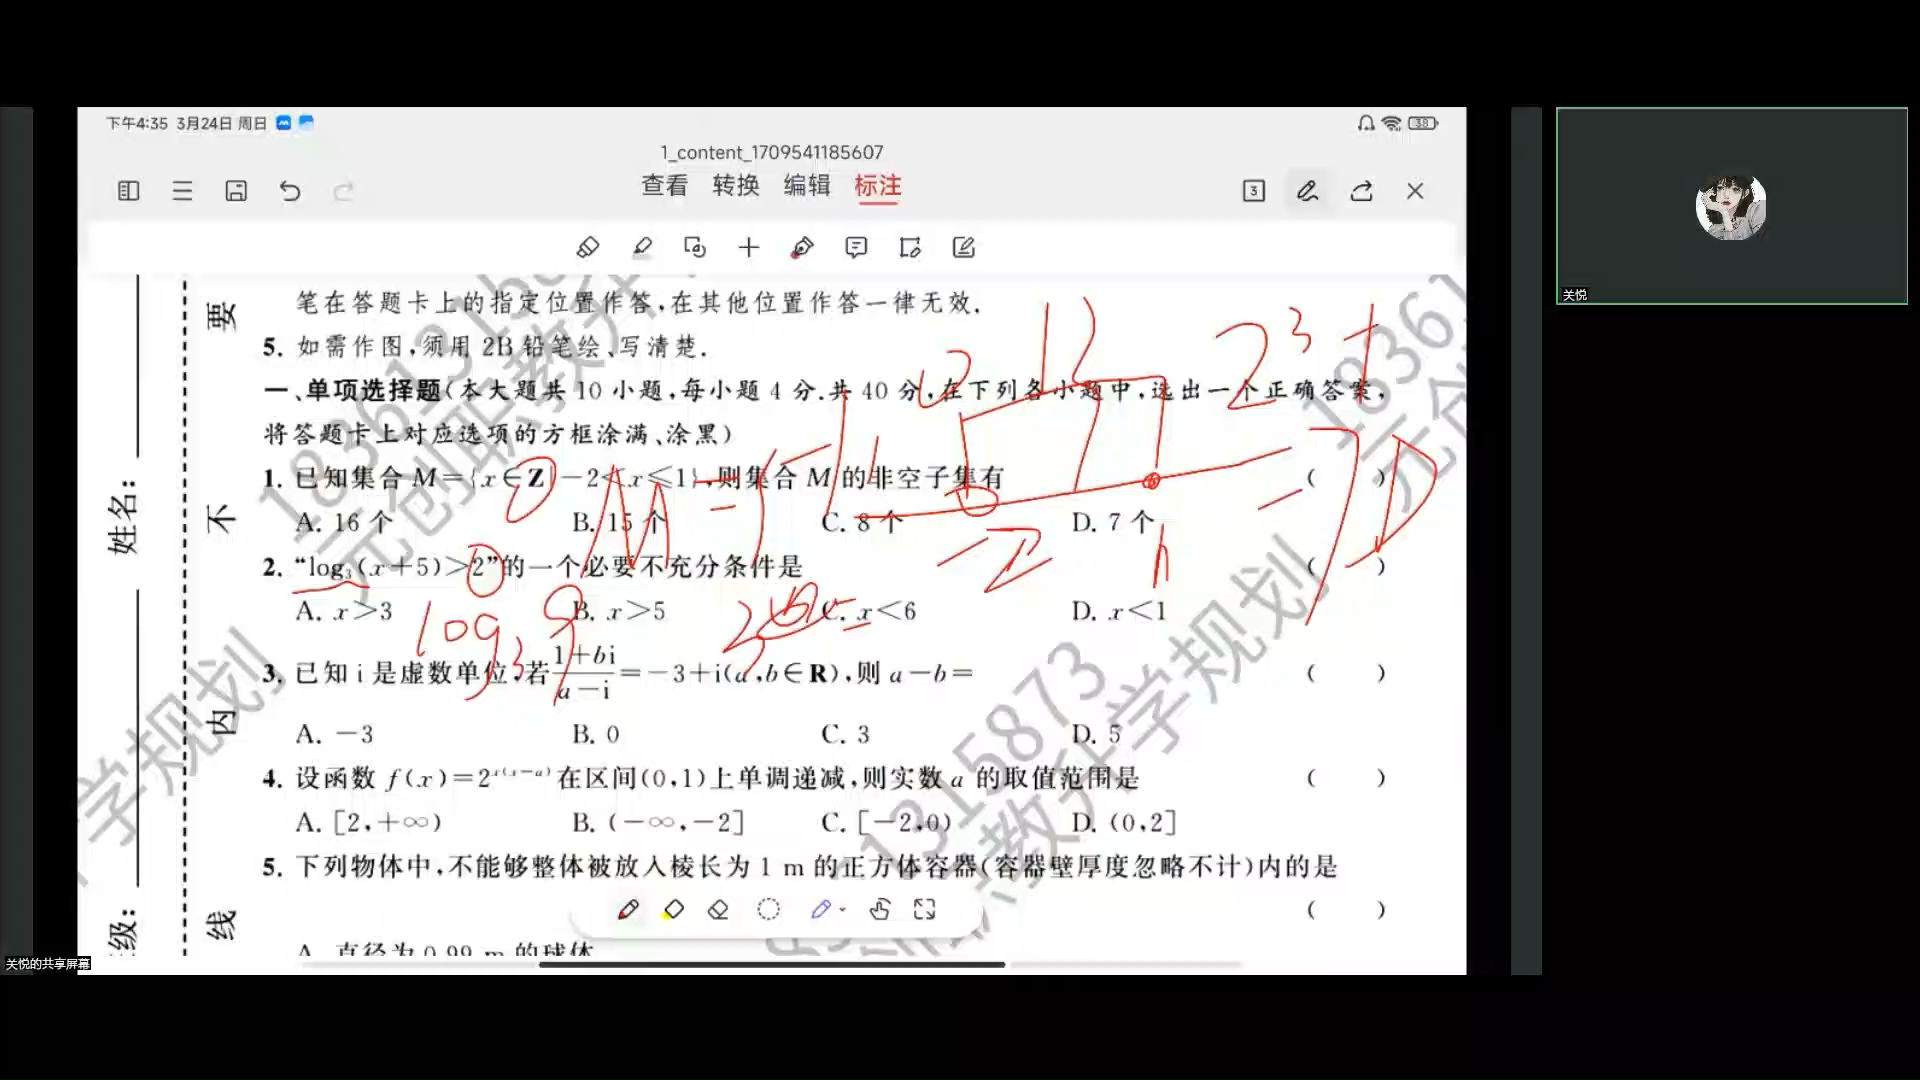The image size is (1920, 1080).
Task: Open 关悦 participant video thumbnail
Action: click(x=1732, y=206)
